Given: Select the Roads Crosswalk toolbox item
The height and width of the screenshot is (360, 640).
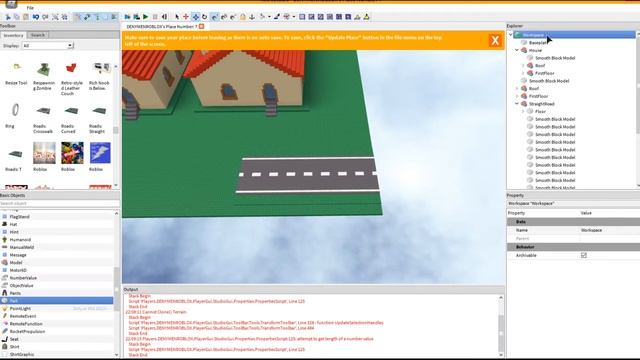Looking at the screenshot, I should 43,118.
